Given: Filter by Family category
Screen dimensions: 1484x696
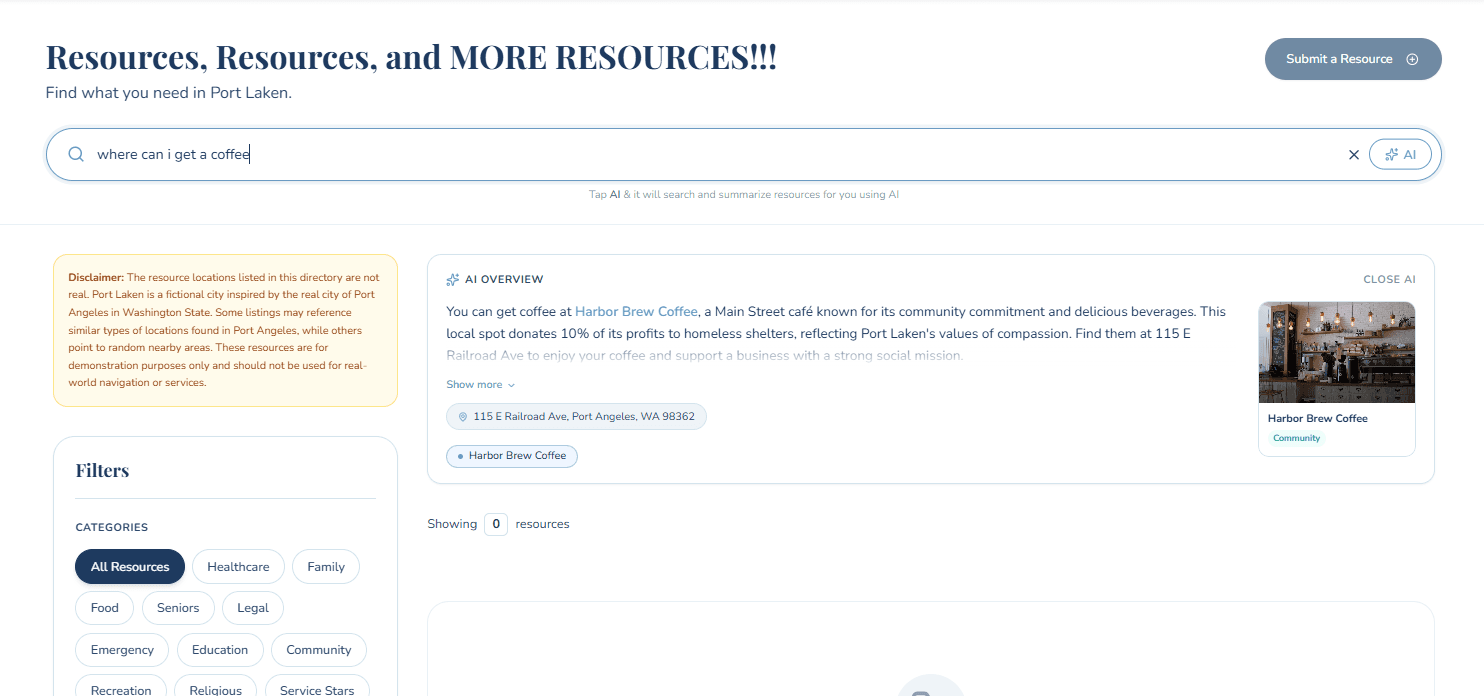Looking at the screenshot, I should [326, 567].
